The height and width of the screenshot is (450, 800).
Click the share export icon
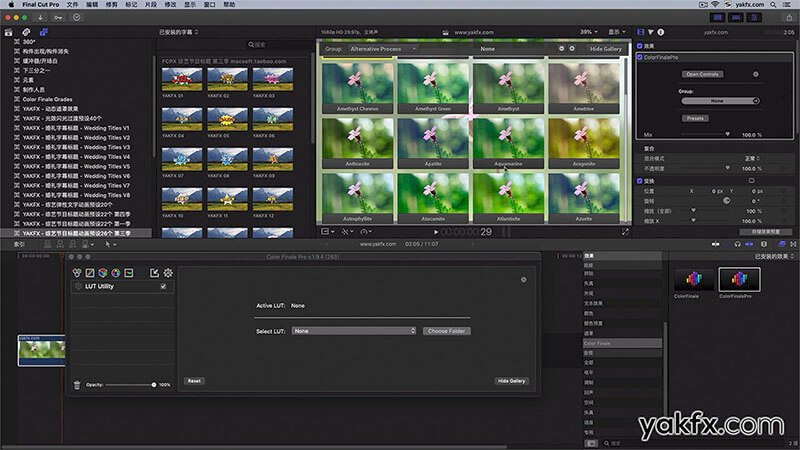pos(789,17)
